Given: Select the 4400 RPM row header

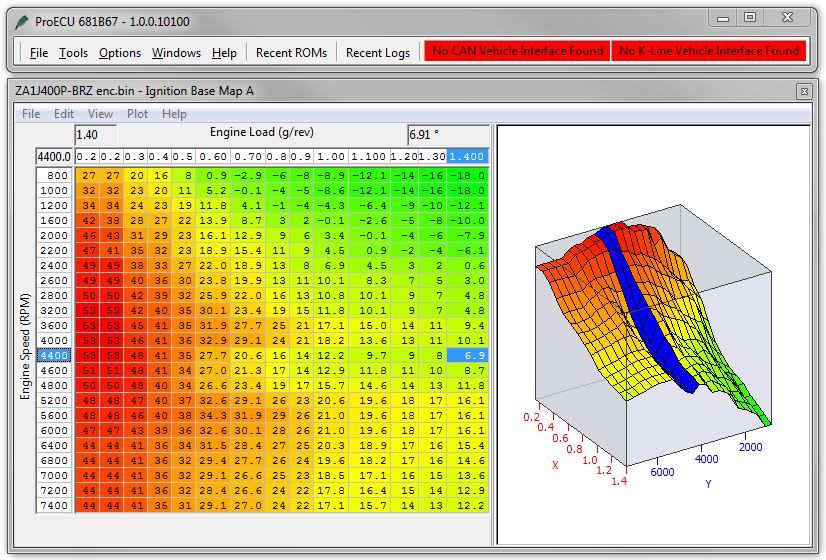Looking at the screenshot, I should click(x=54, y=355).
